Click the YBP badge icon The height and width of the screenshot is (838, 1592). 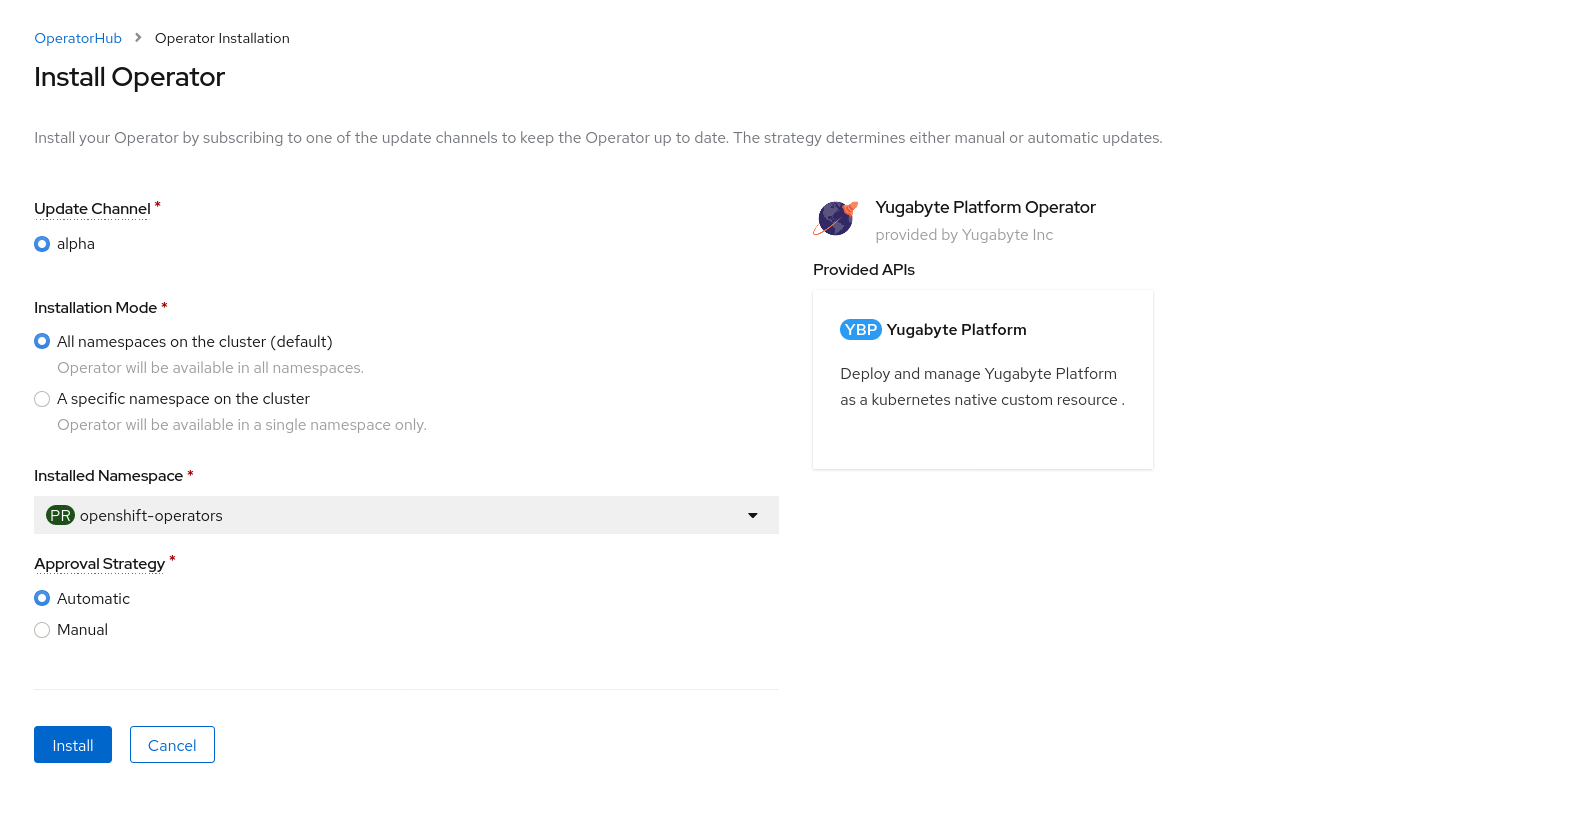click(x=860, y=330)
